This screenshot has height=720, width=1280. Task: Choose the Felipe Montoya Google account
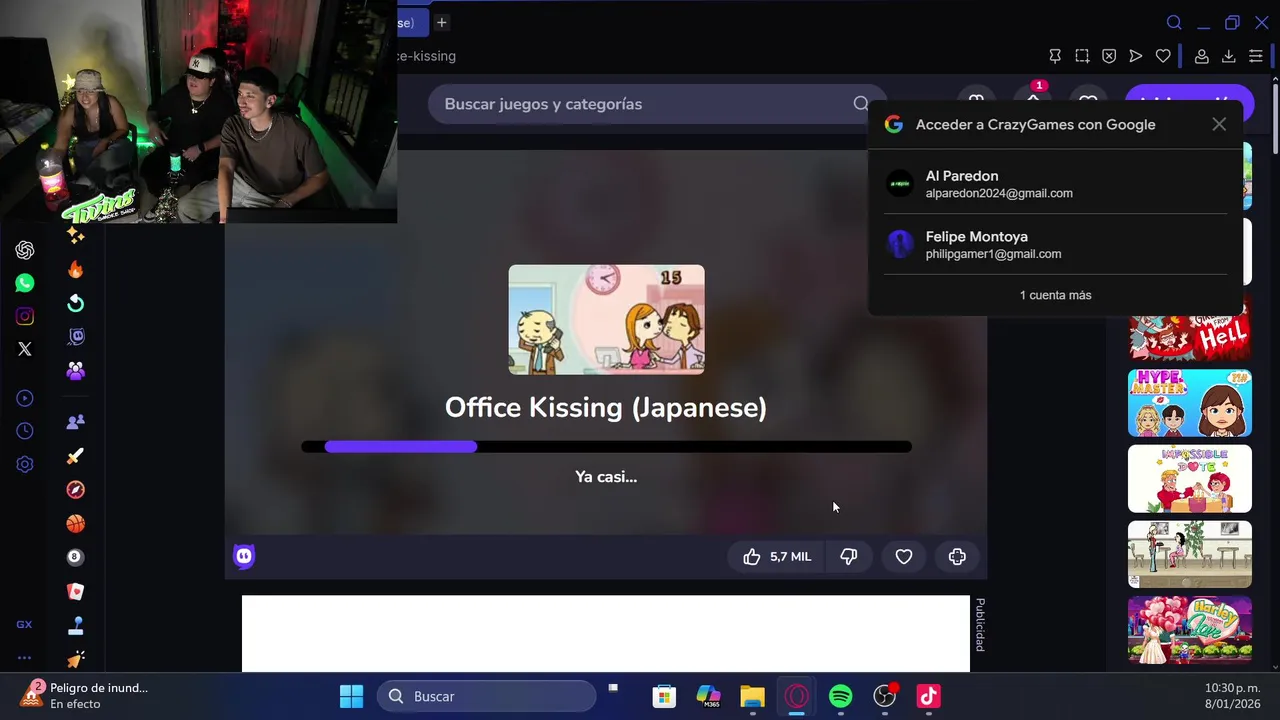(x=1056, y=245)
